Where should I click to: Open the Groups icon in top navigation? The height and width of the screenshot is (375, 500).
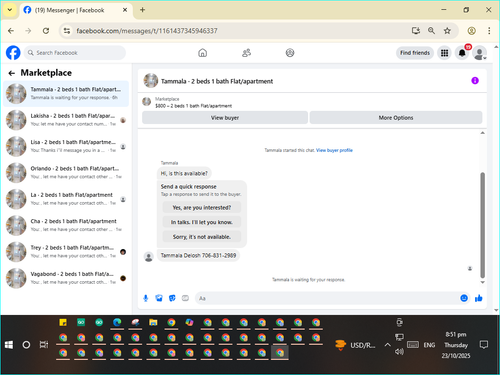point(290,53)
